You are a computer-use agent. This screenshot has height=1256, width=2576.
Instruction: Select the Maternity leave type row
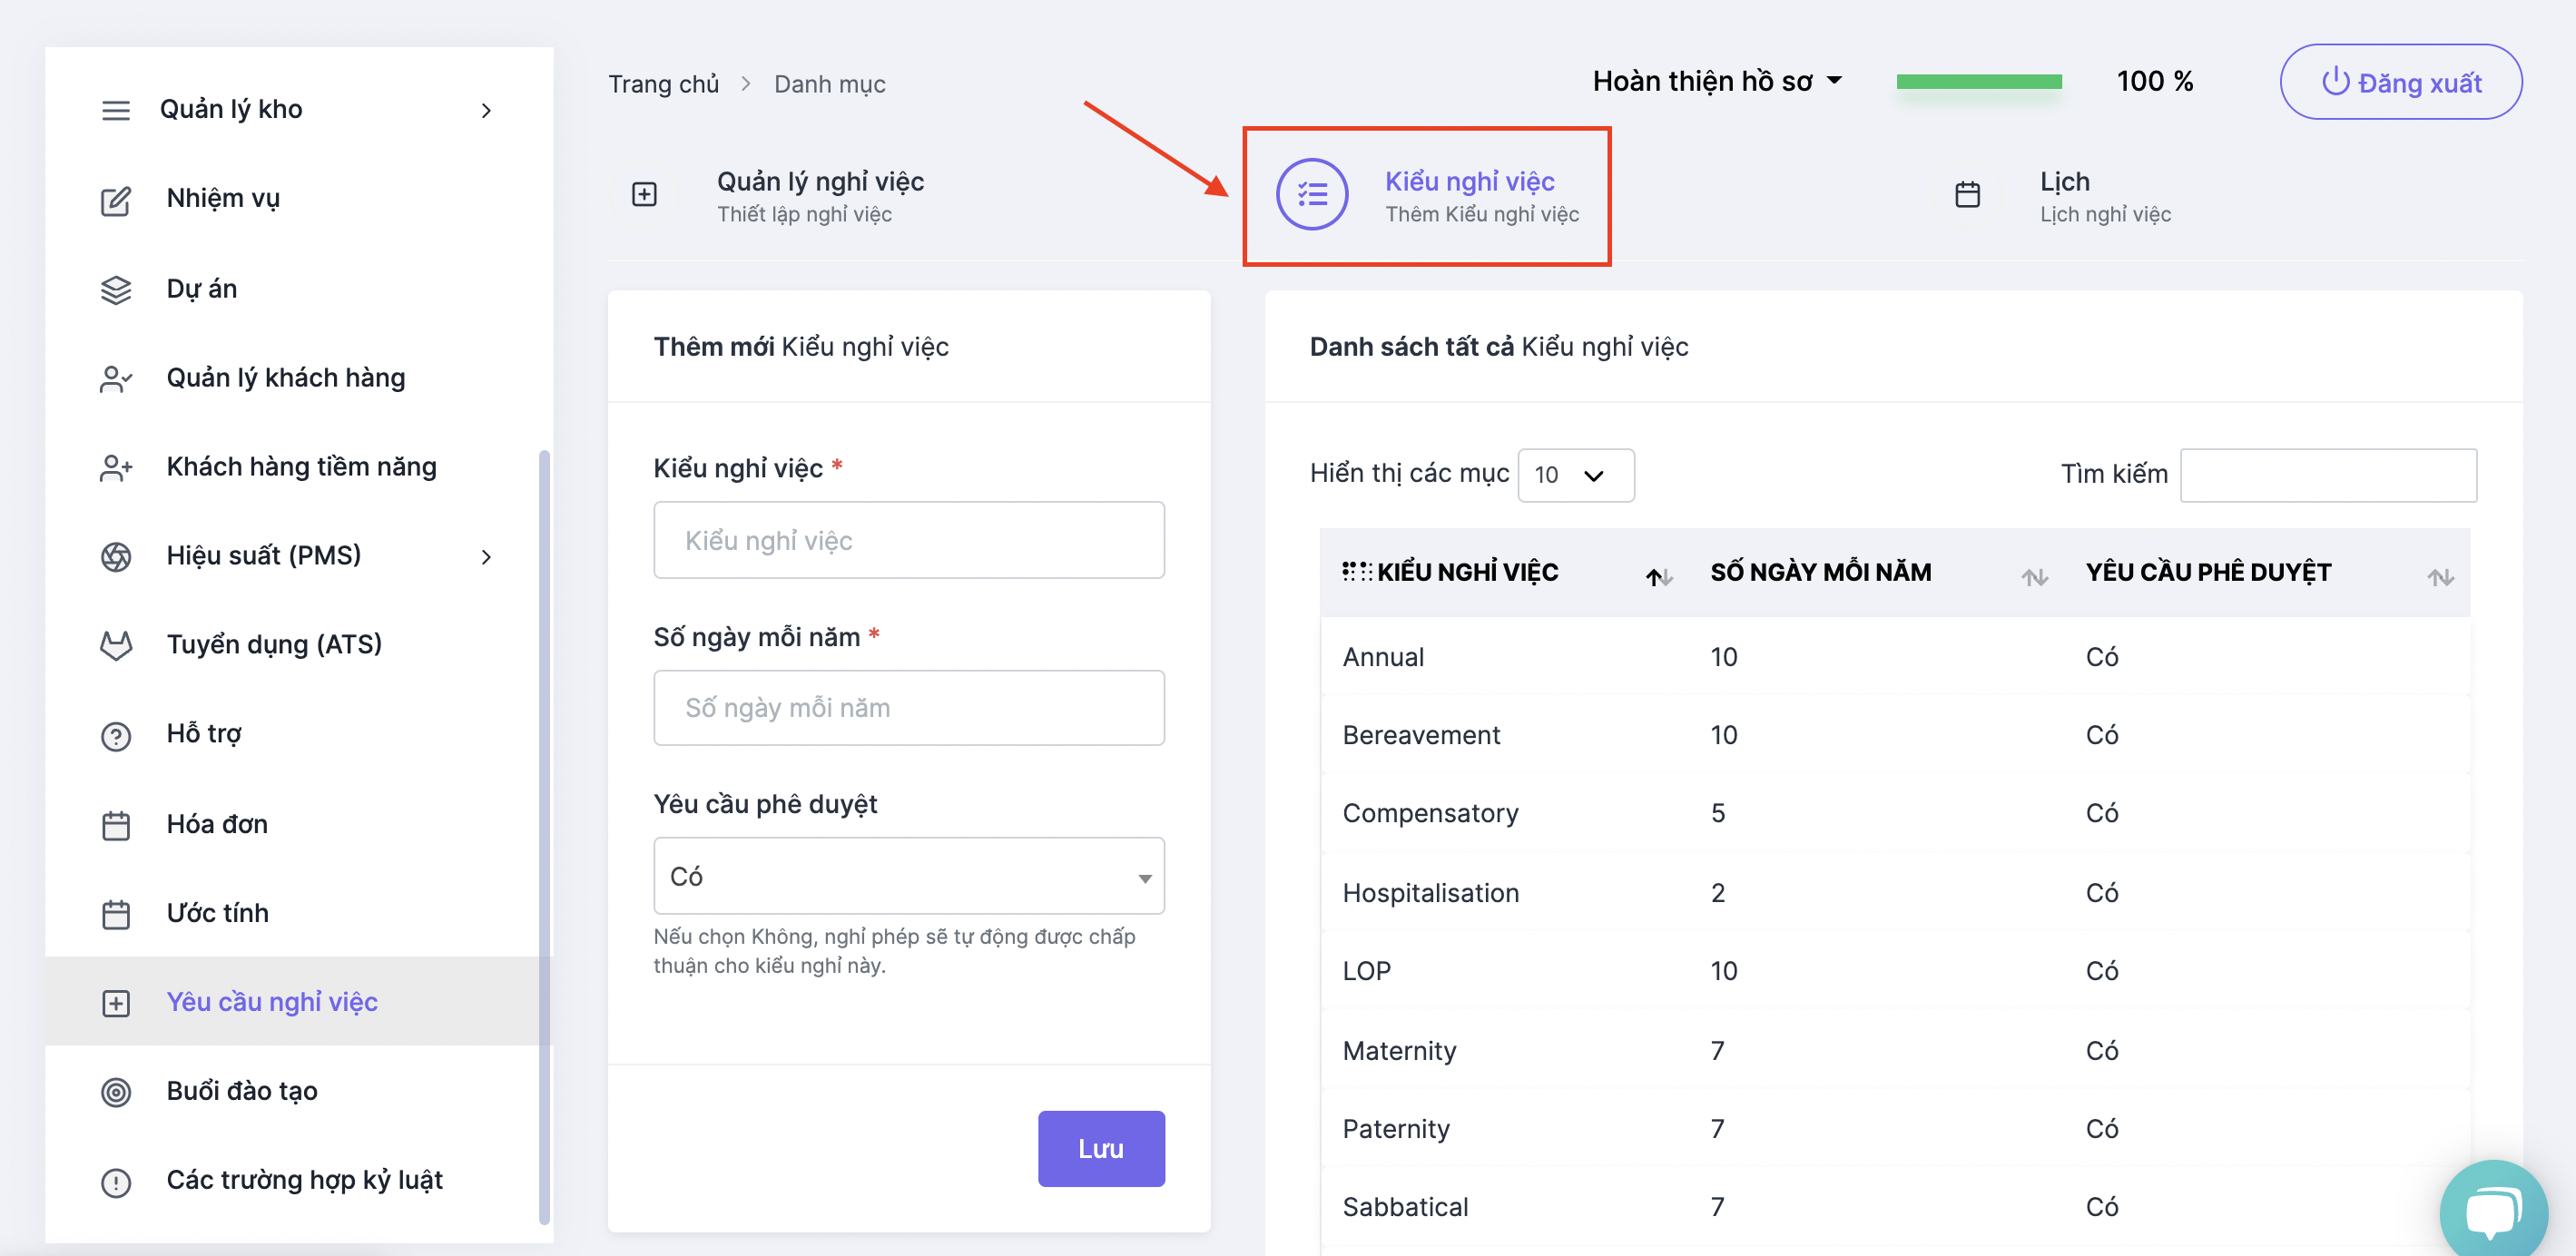pos(1895,1051)
